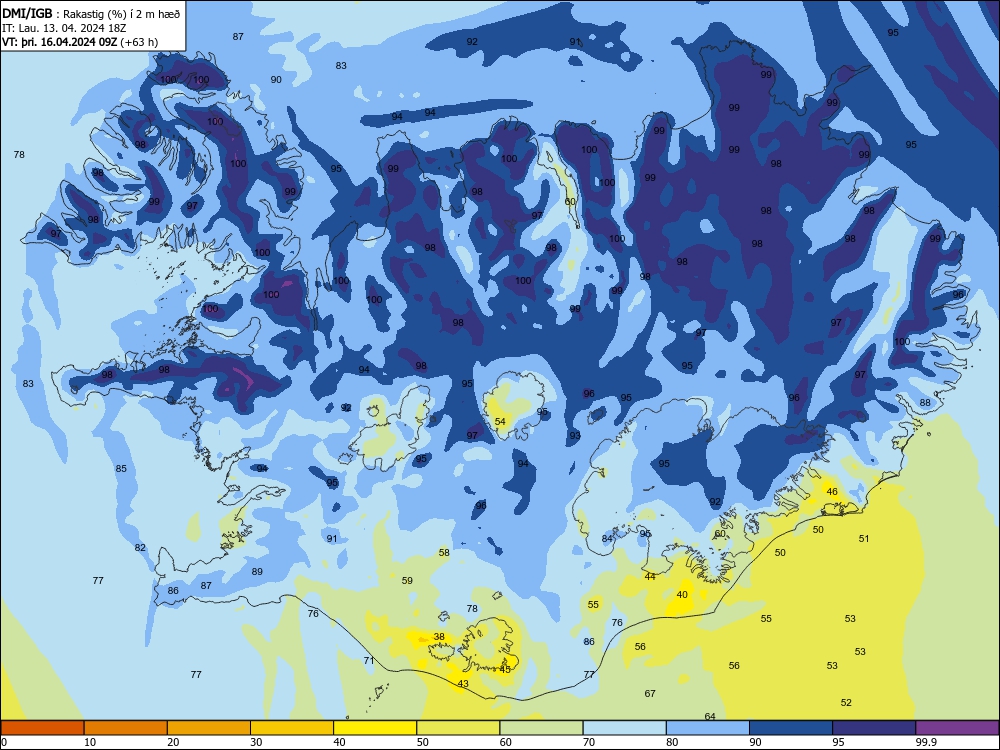This screenshot has width=1000, height=750.
Task: Select the '70' legend scale label
Action: 589,742
